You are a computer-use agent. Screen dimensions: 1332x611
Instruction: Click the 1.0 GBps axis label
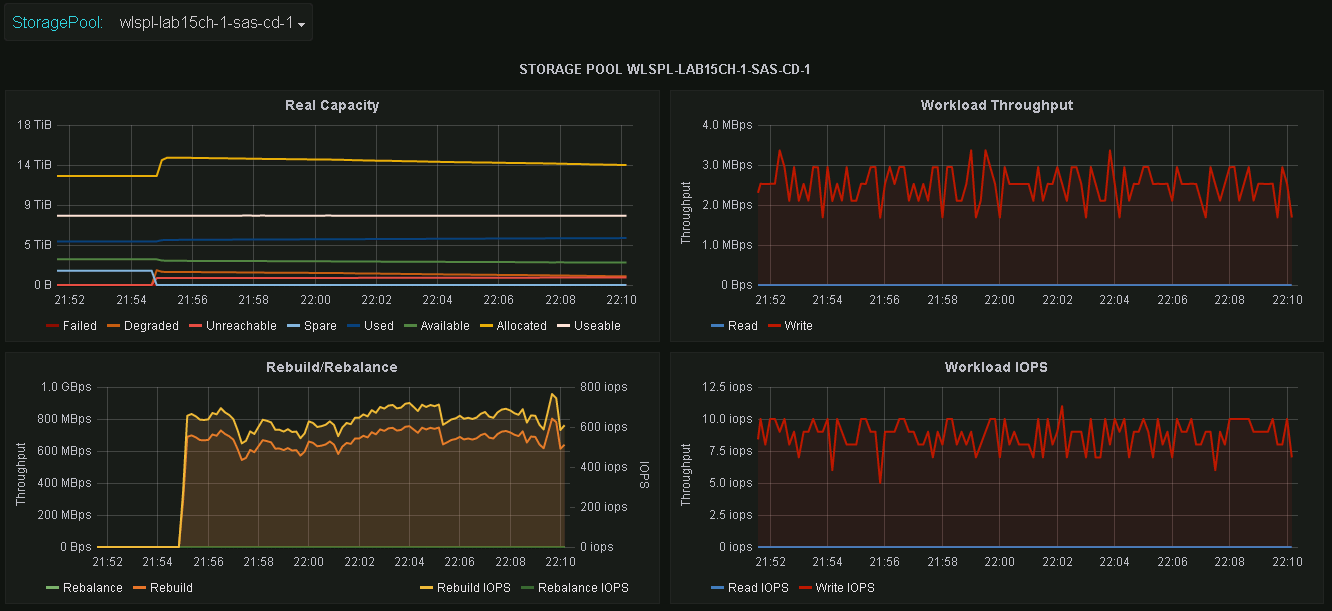coord(65,387)
